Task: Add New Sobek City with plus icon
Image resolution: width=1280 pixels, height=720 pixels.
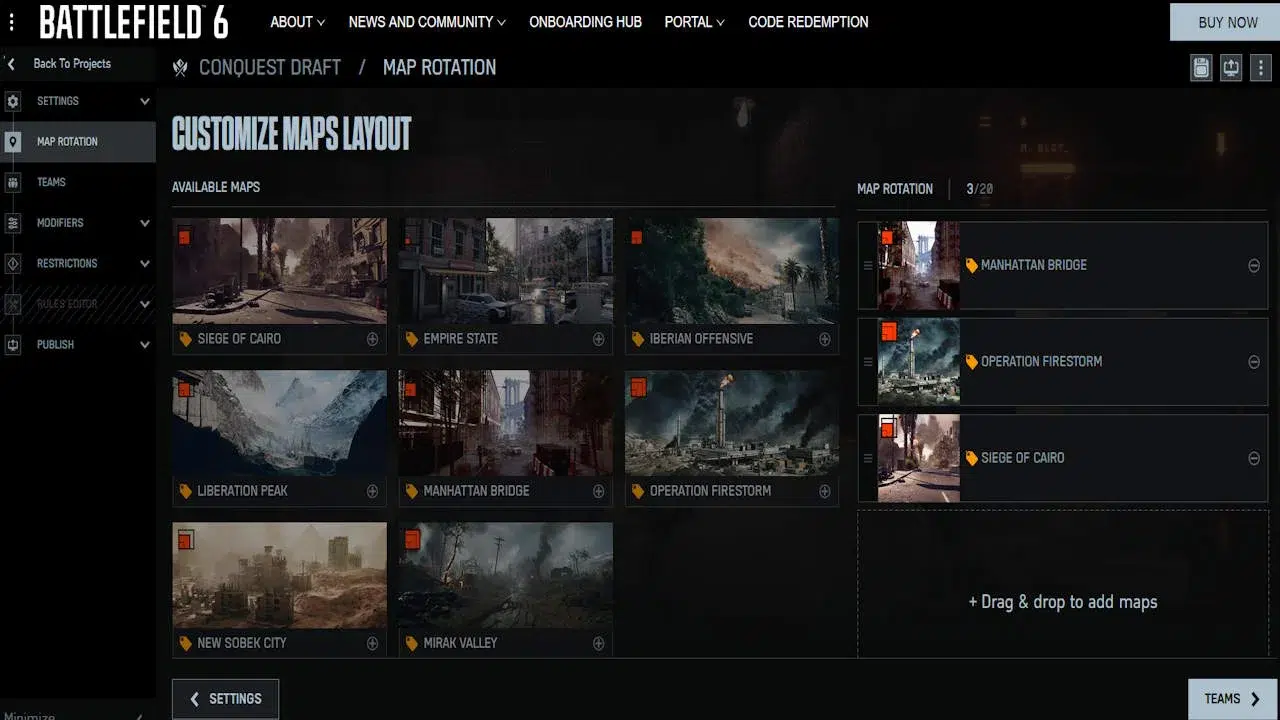Action: (x=372, y=643)
